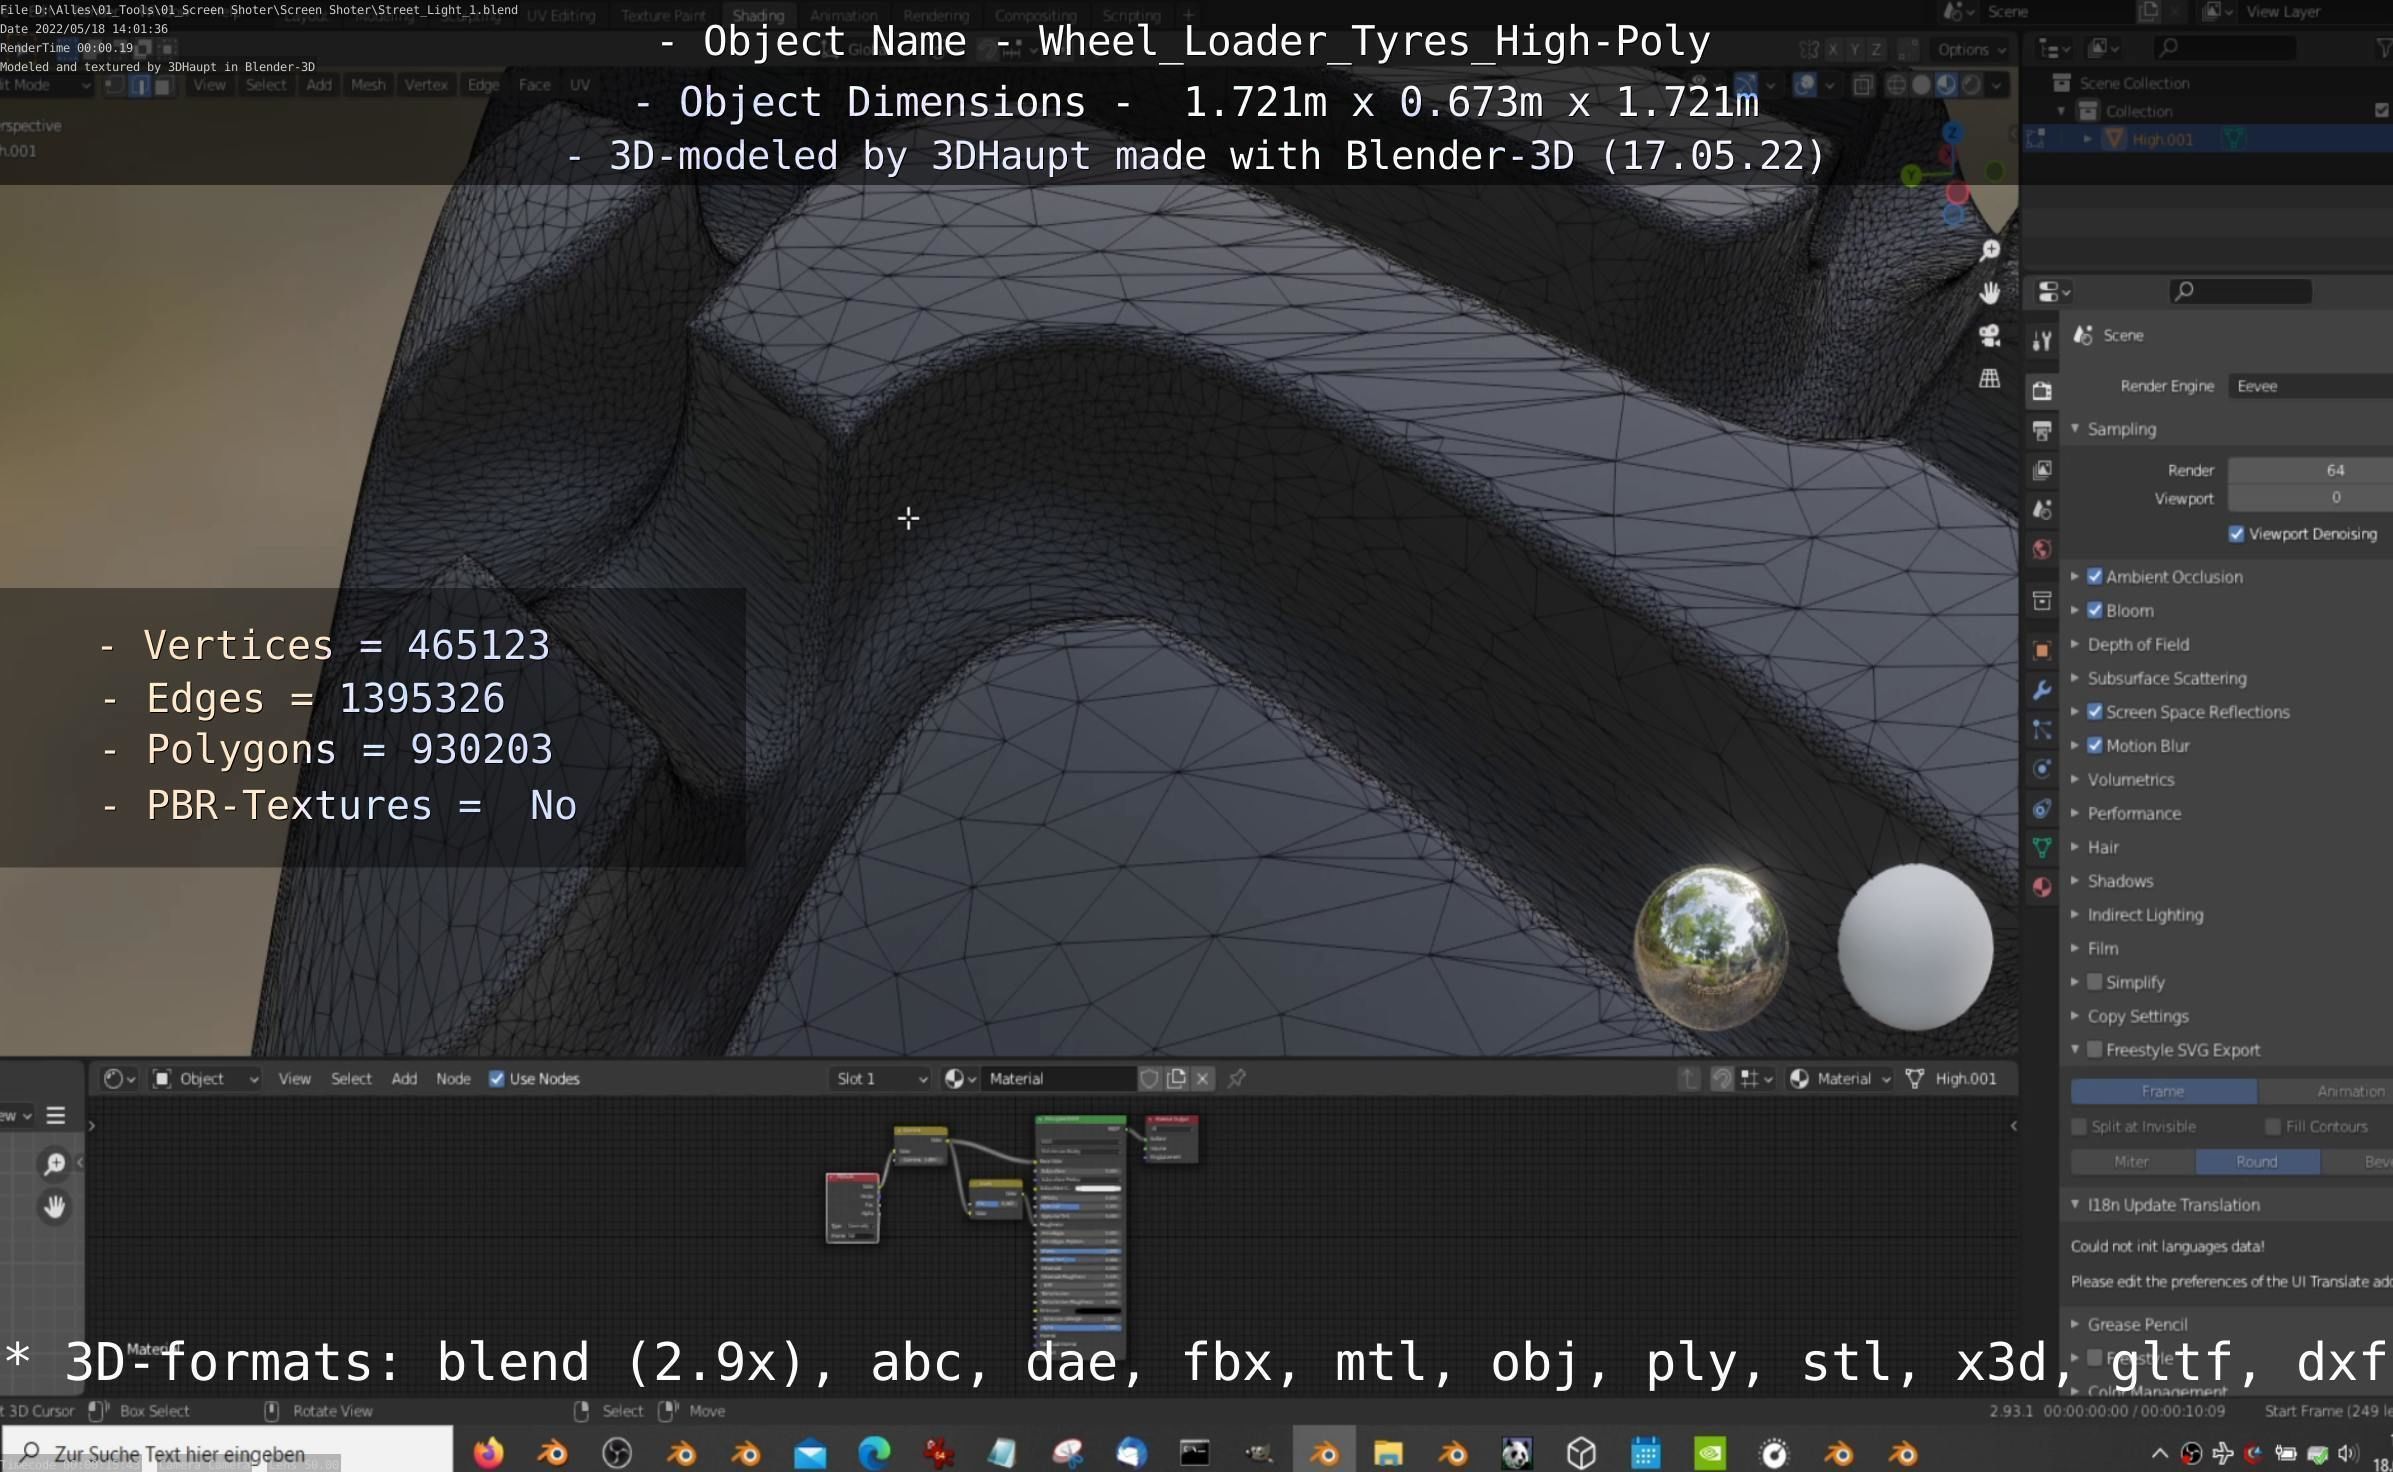
Task: Open Object Data mesh properties tab
Action: [2042, 848]
